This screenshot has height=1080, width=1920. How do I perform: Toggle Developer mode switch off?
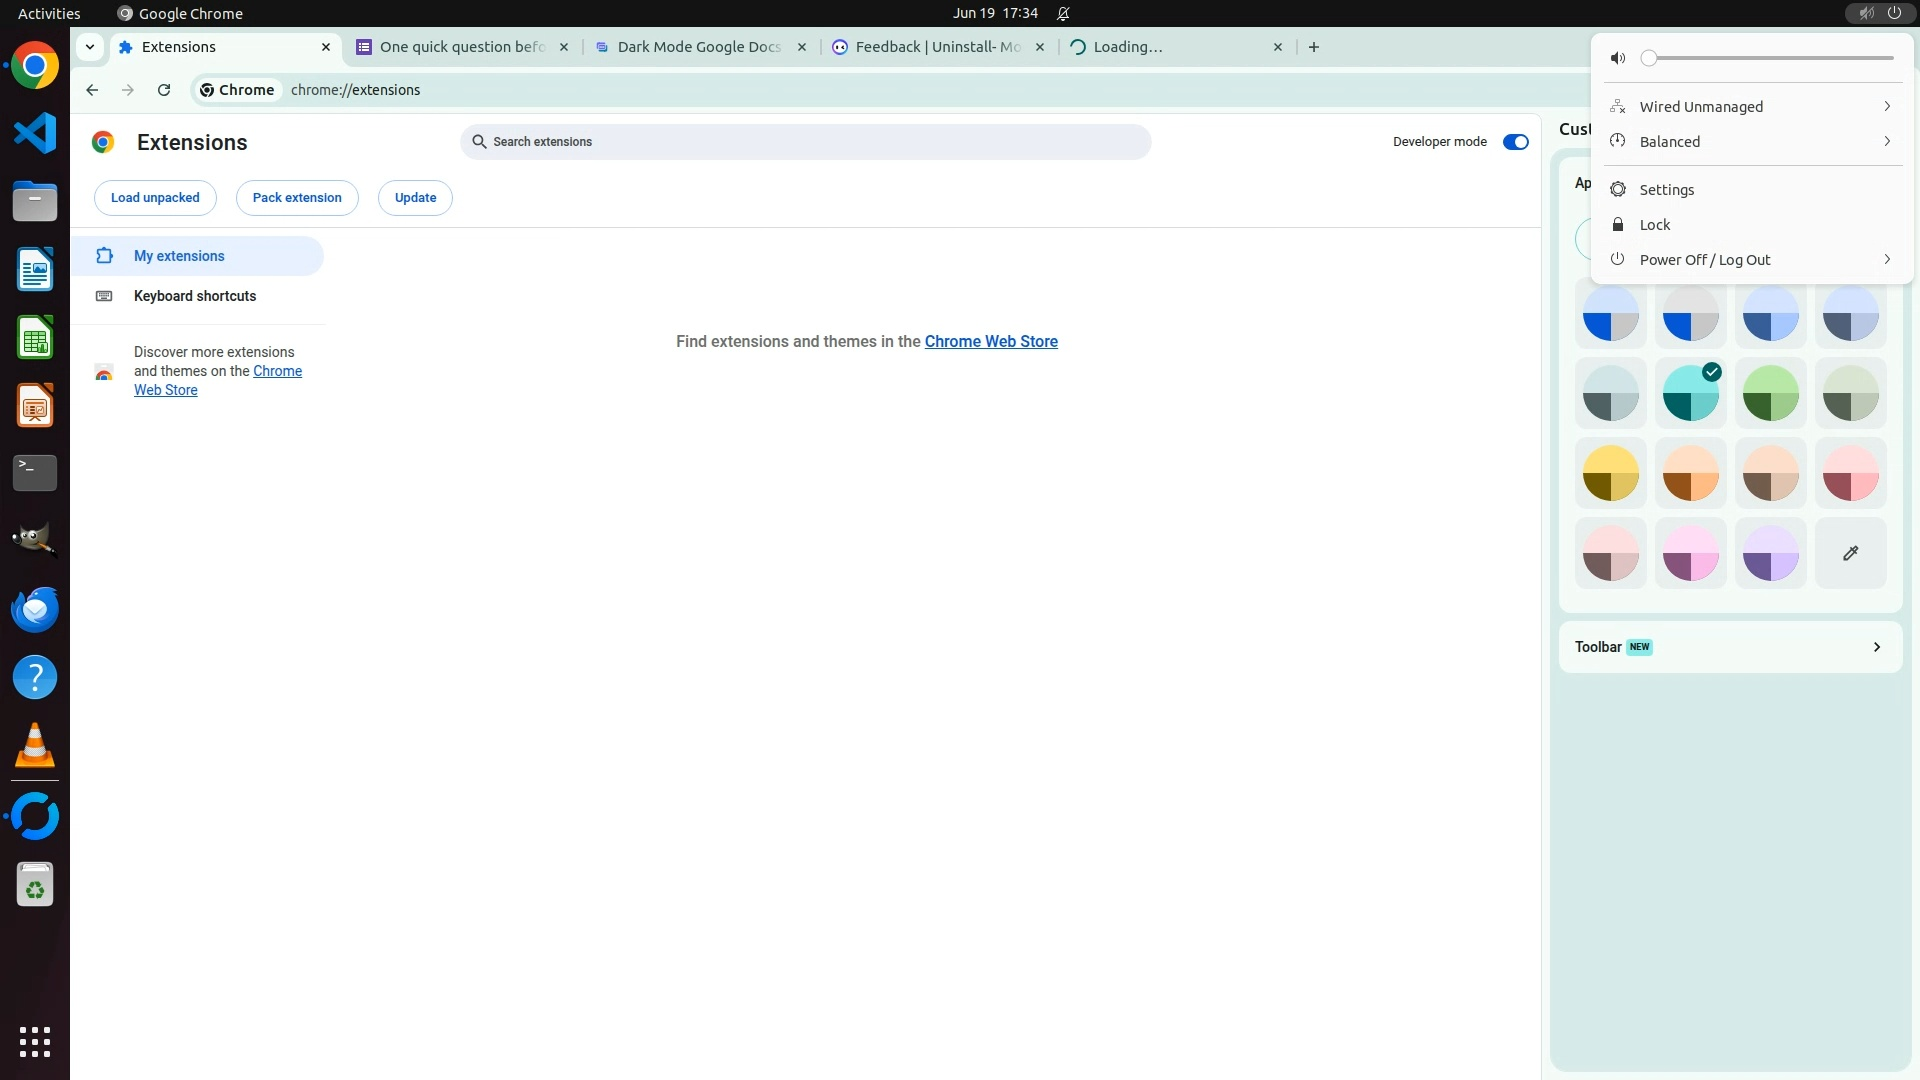click(1515, 142)
